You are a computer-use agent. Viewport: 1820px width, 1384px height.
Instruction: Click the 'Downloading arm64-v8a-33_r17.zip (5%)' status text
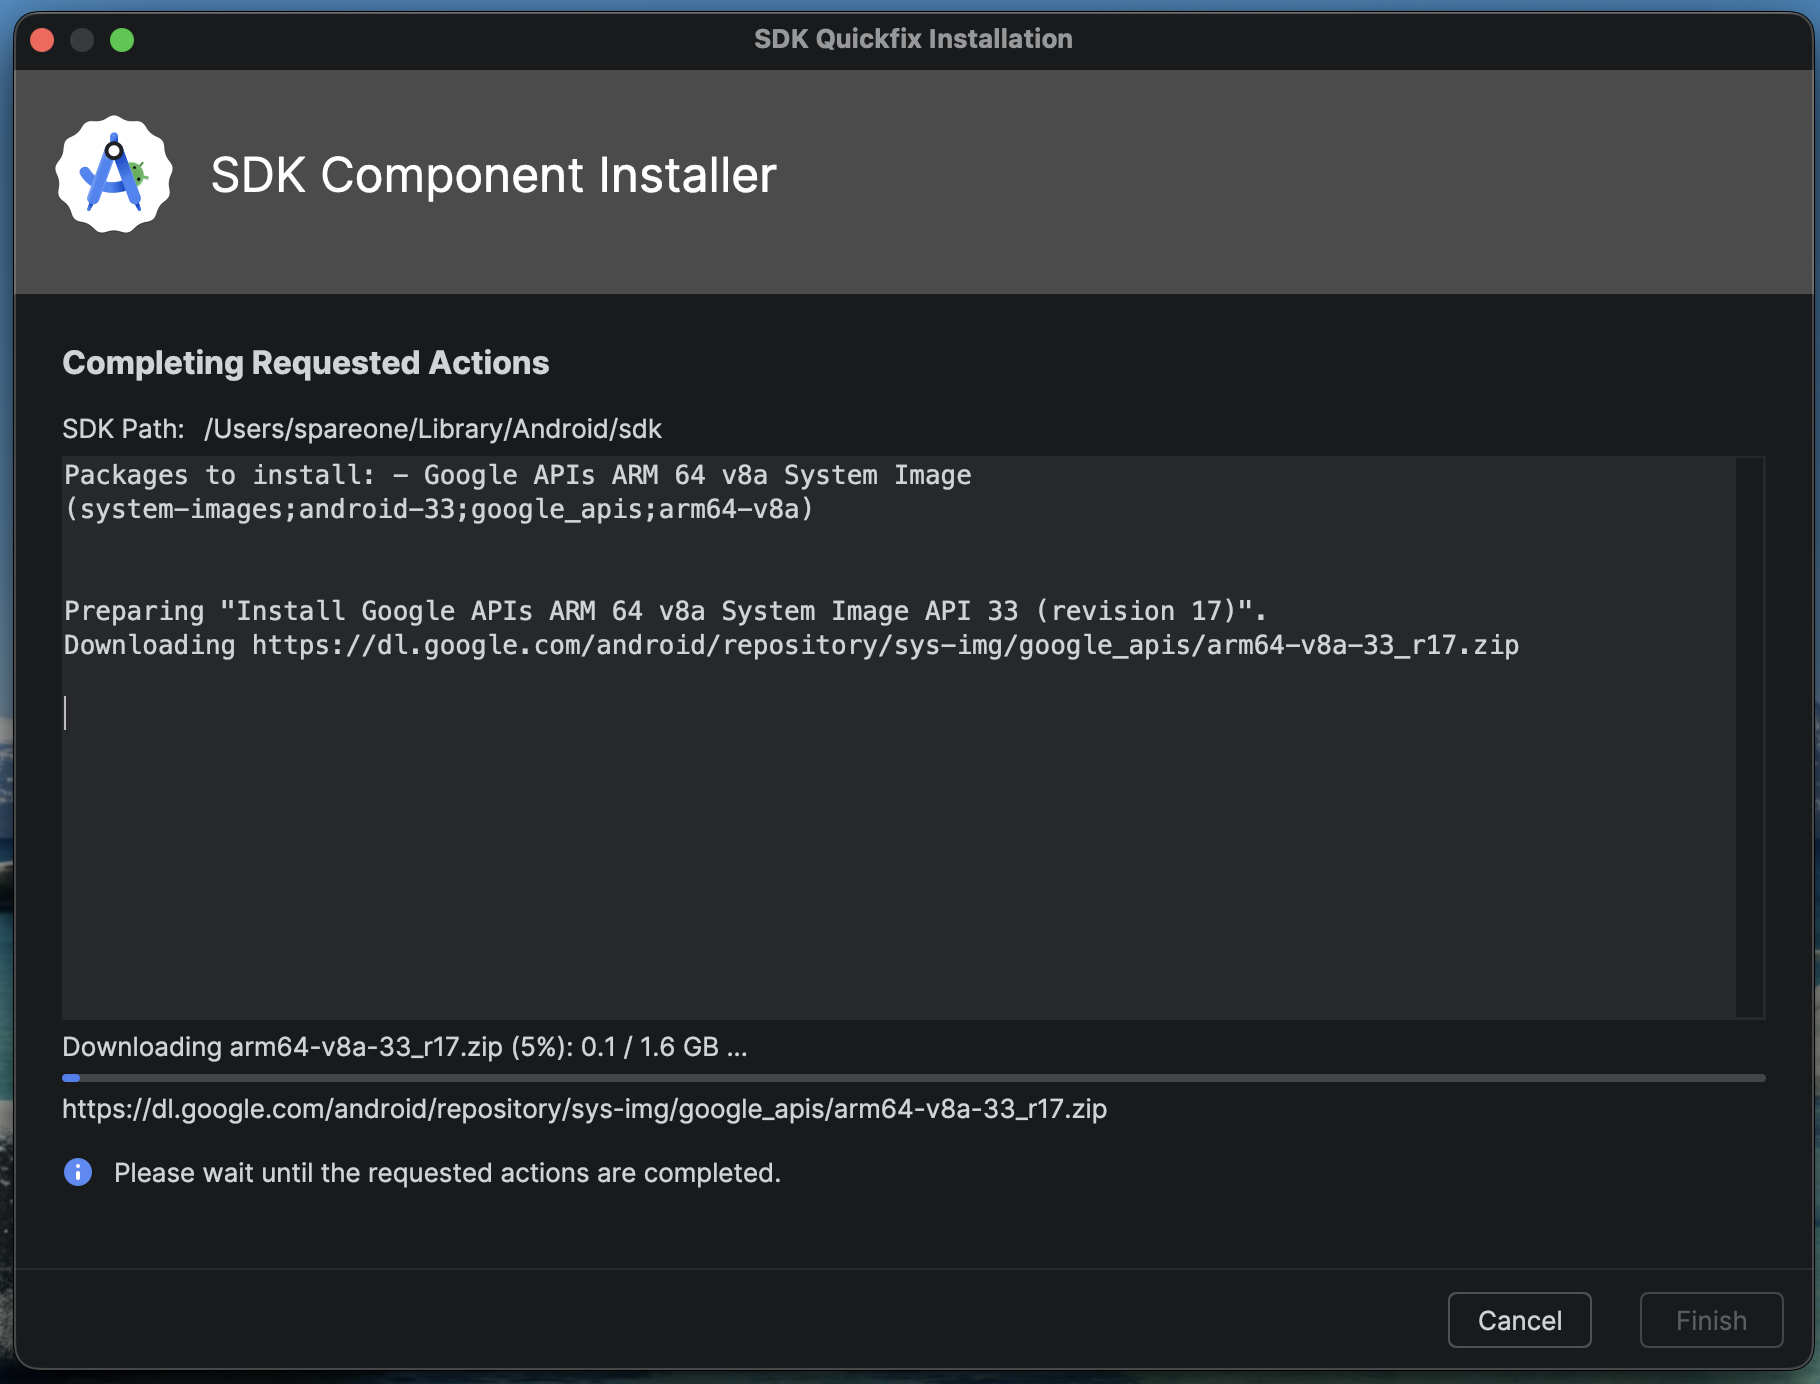[405, 1047]
